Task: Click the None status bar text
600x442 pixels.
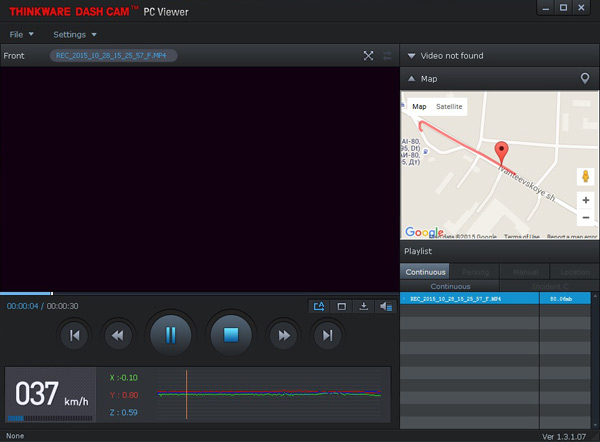Action: pos(15,436)
